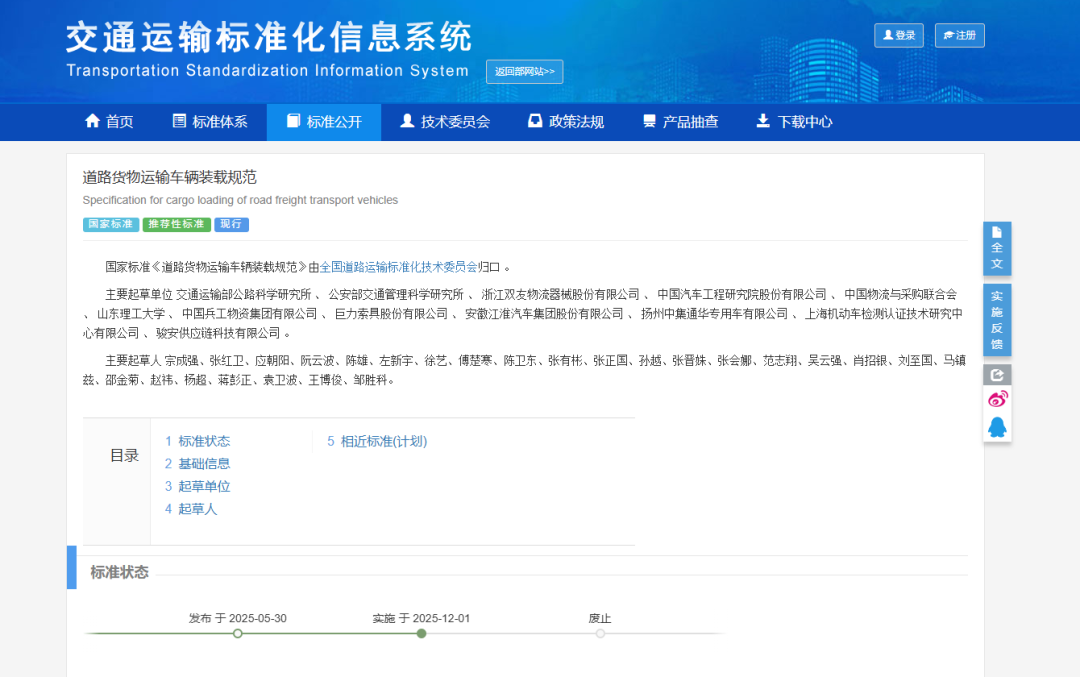Open the 标准体系 navigation menu
The height and width of the screenshot is (677, 1080).
tap(209, 122)
